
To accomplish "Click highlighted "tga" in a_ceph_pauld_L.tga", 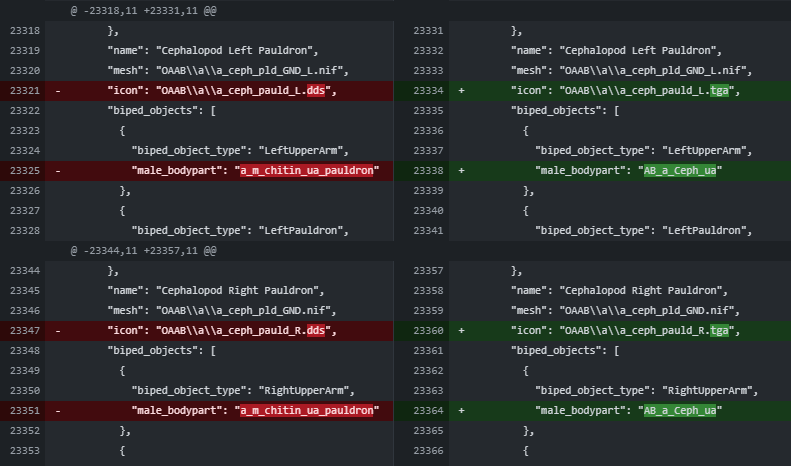I will tap(719, 91).
